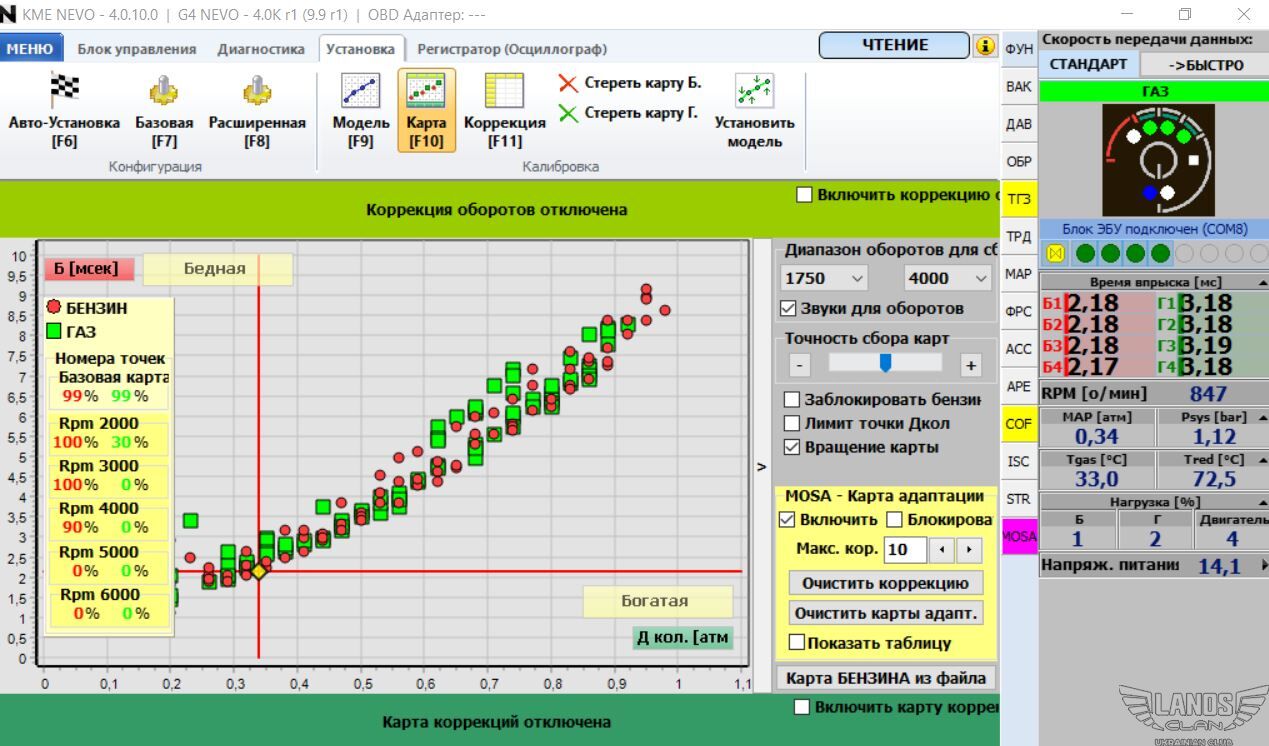1269x746 pixels.
Task: Open the Регистратор (Осциллограф) tab
Action: point(511,49)
